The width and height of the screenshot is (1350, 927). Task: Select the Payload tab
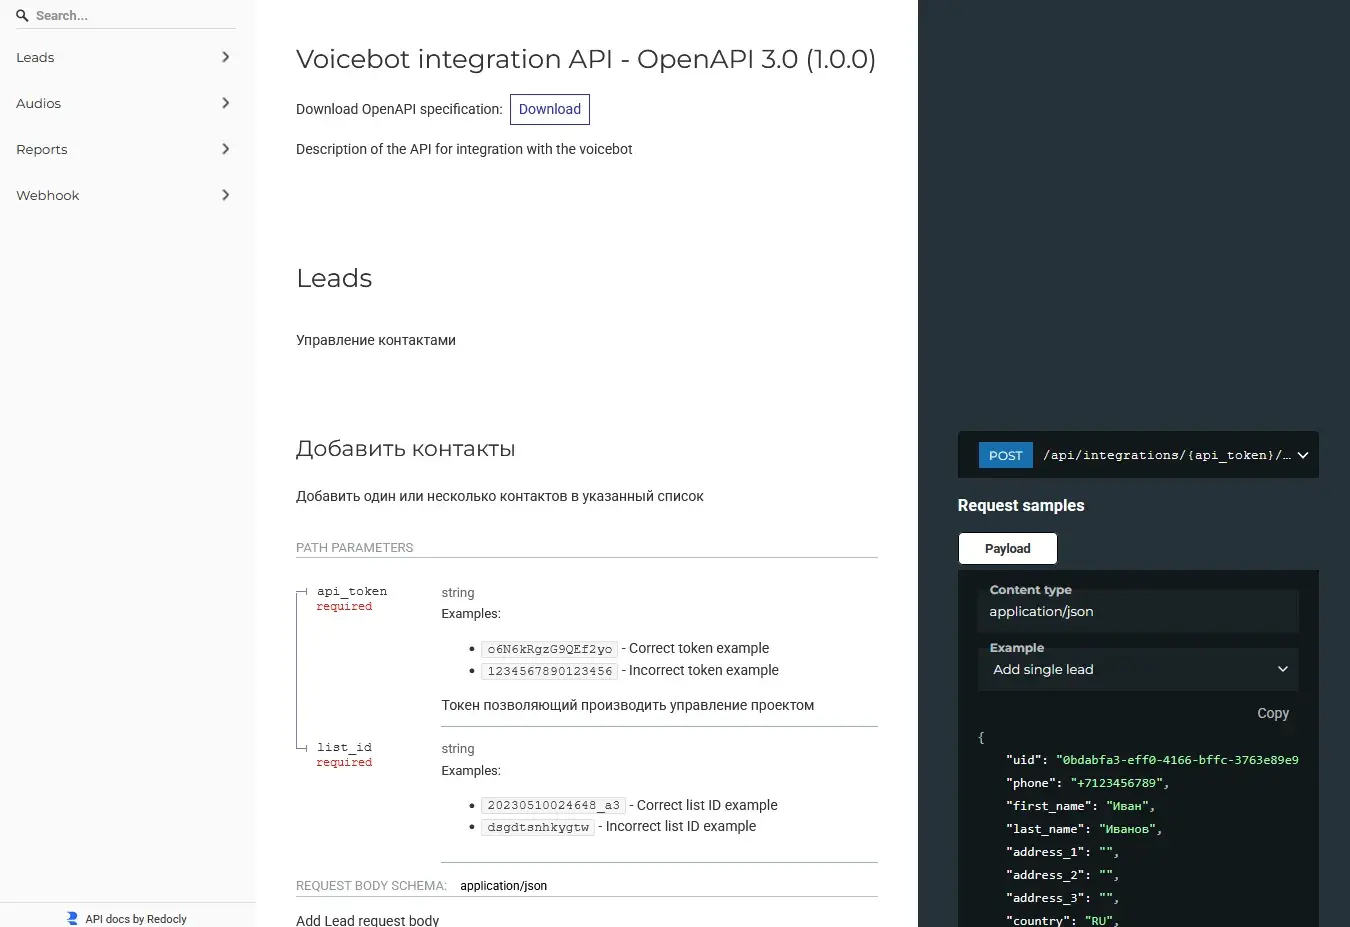click(x=1007, y=548)
